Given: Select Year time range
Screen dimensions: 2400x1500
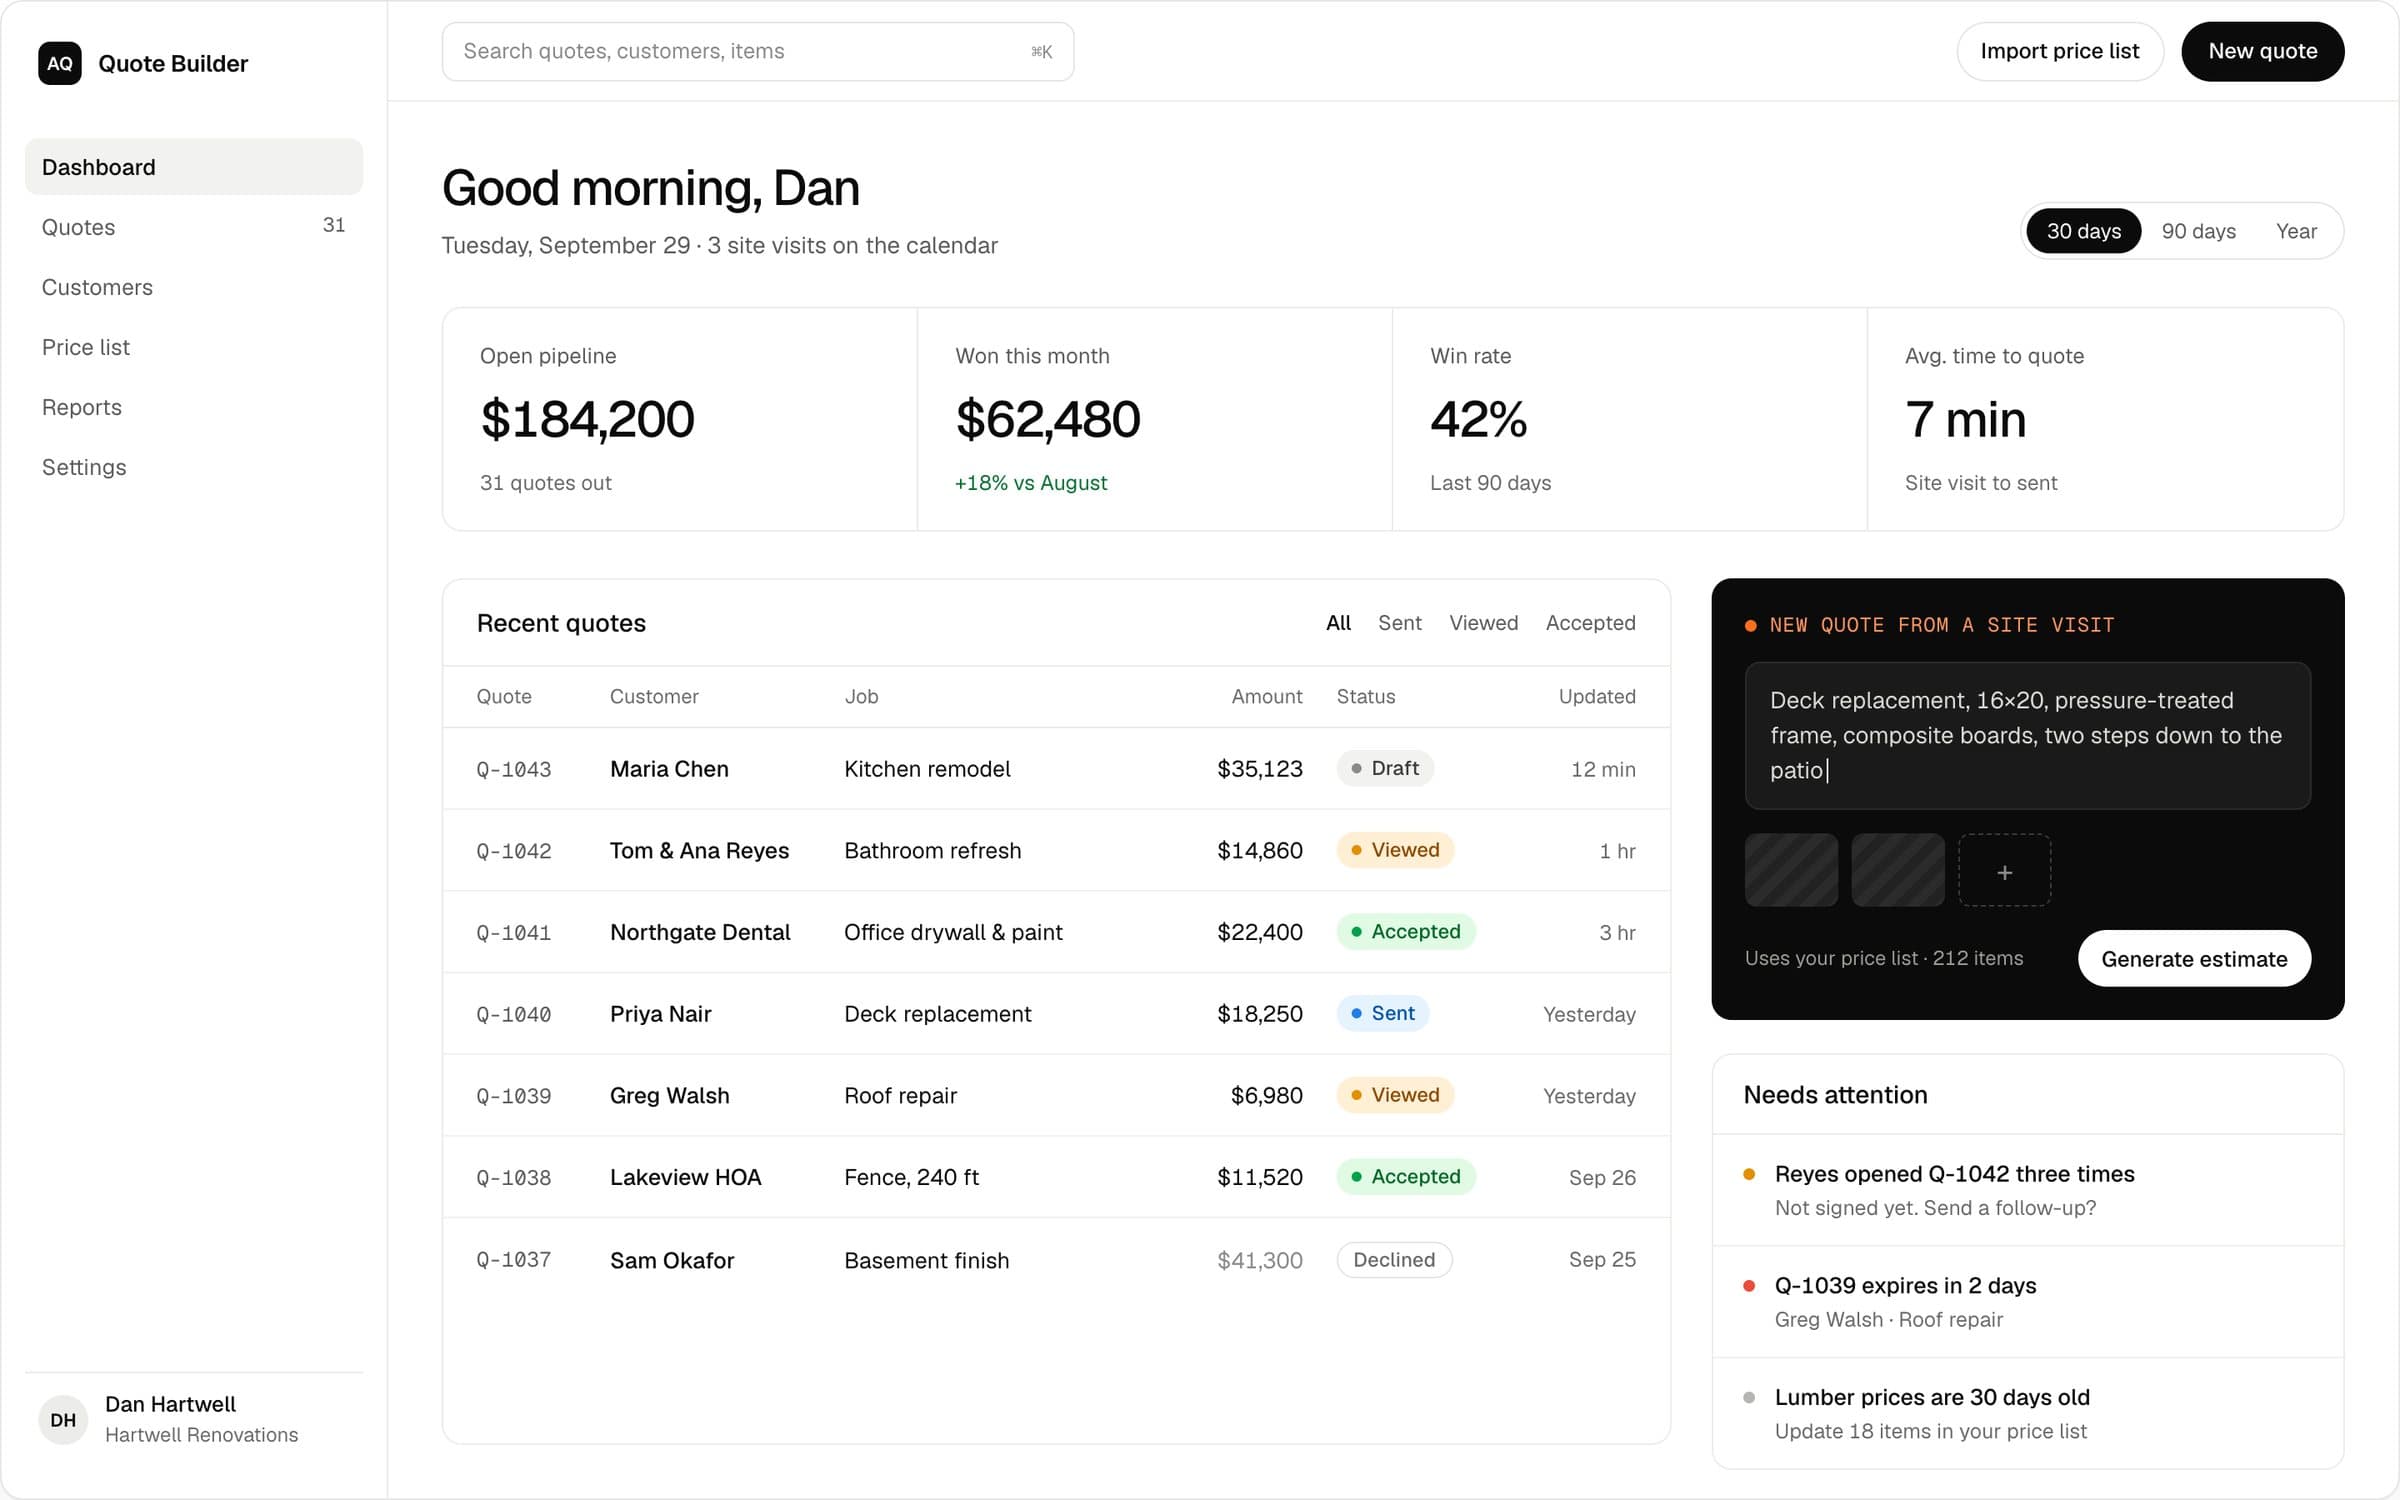Looking at the screenshot, I should point(2296,231).
